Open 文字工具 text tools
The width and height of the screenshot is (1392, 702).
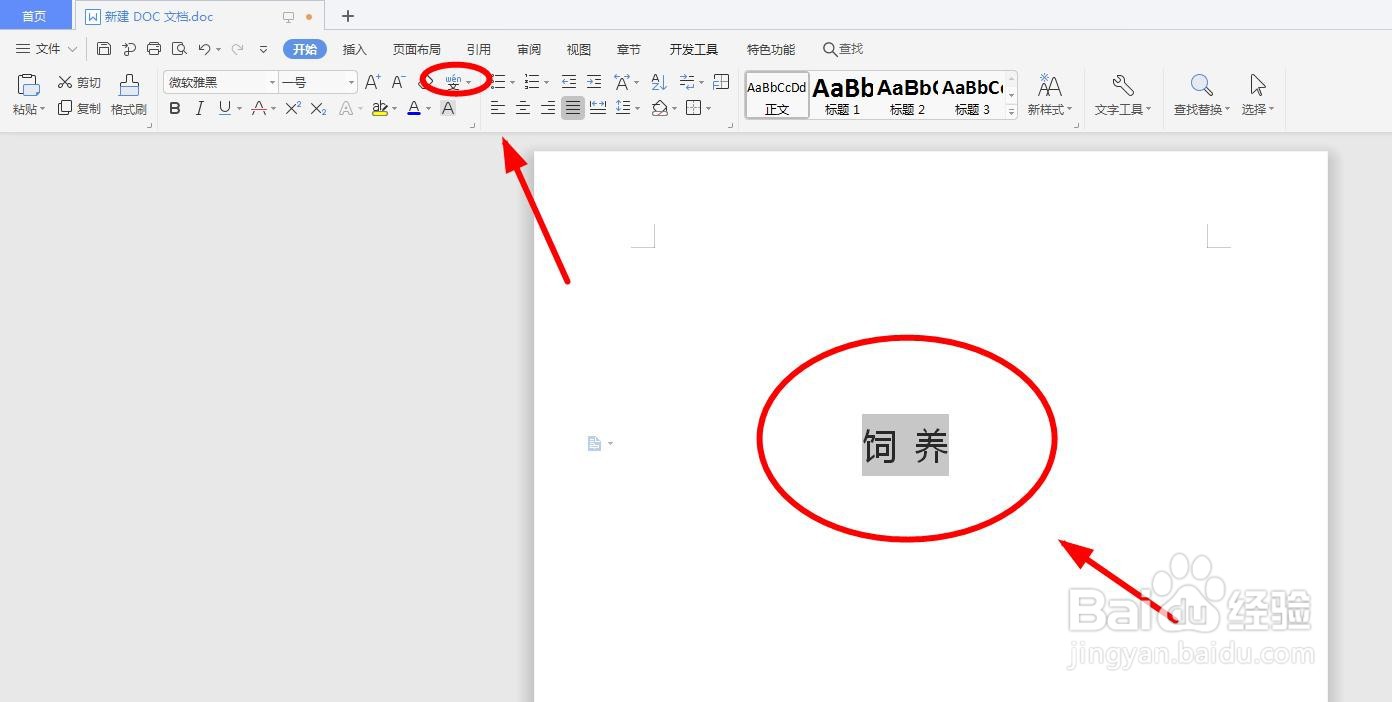click(1123, 95)
